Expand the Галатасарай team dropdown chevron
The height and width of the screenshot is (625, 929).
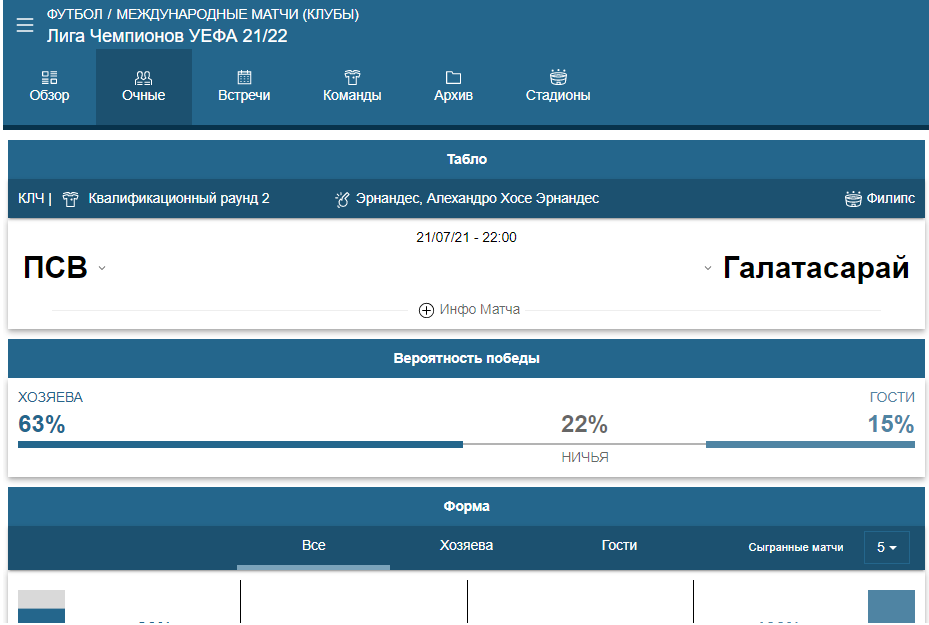pos(707,268)
